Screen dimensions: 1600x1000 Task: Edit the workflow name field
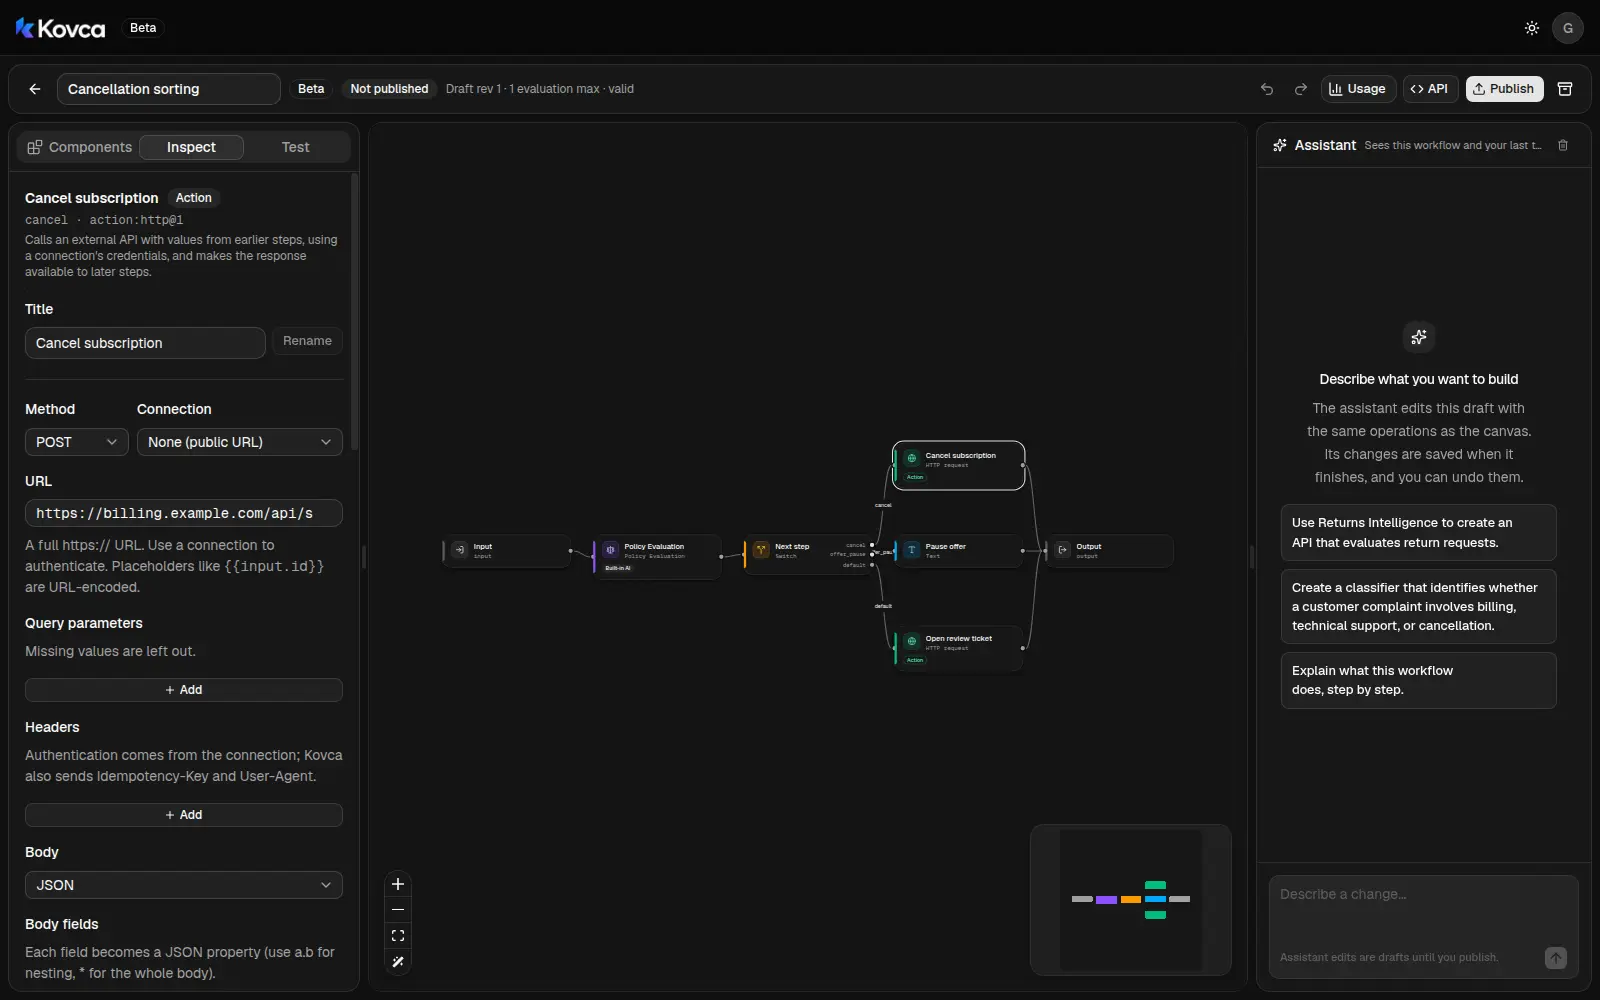(x=168, y=89)
